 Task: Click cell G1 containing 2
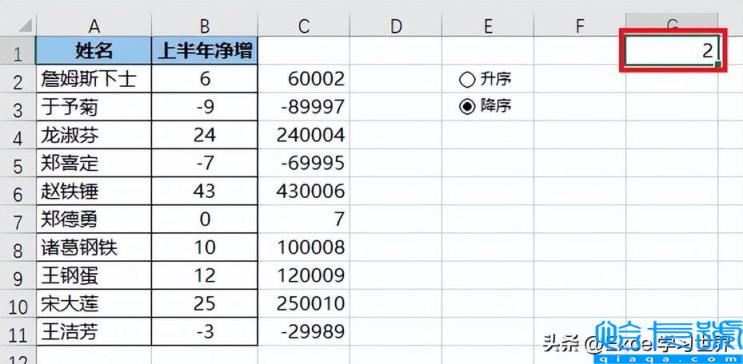(x=672, y=51)
